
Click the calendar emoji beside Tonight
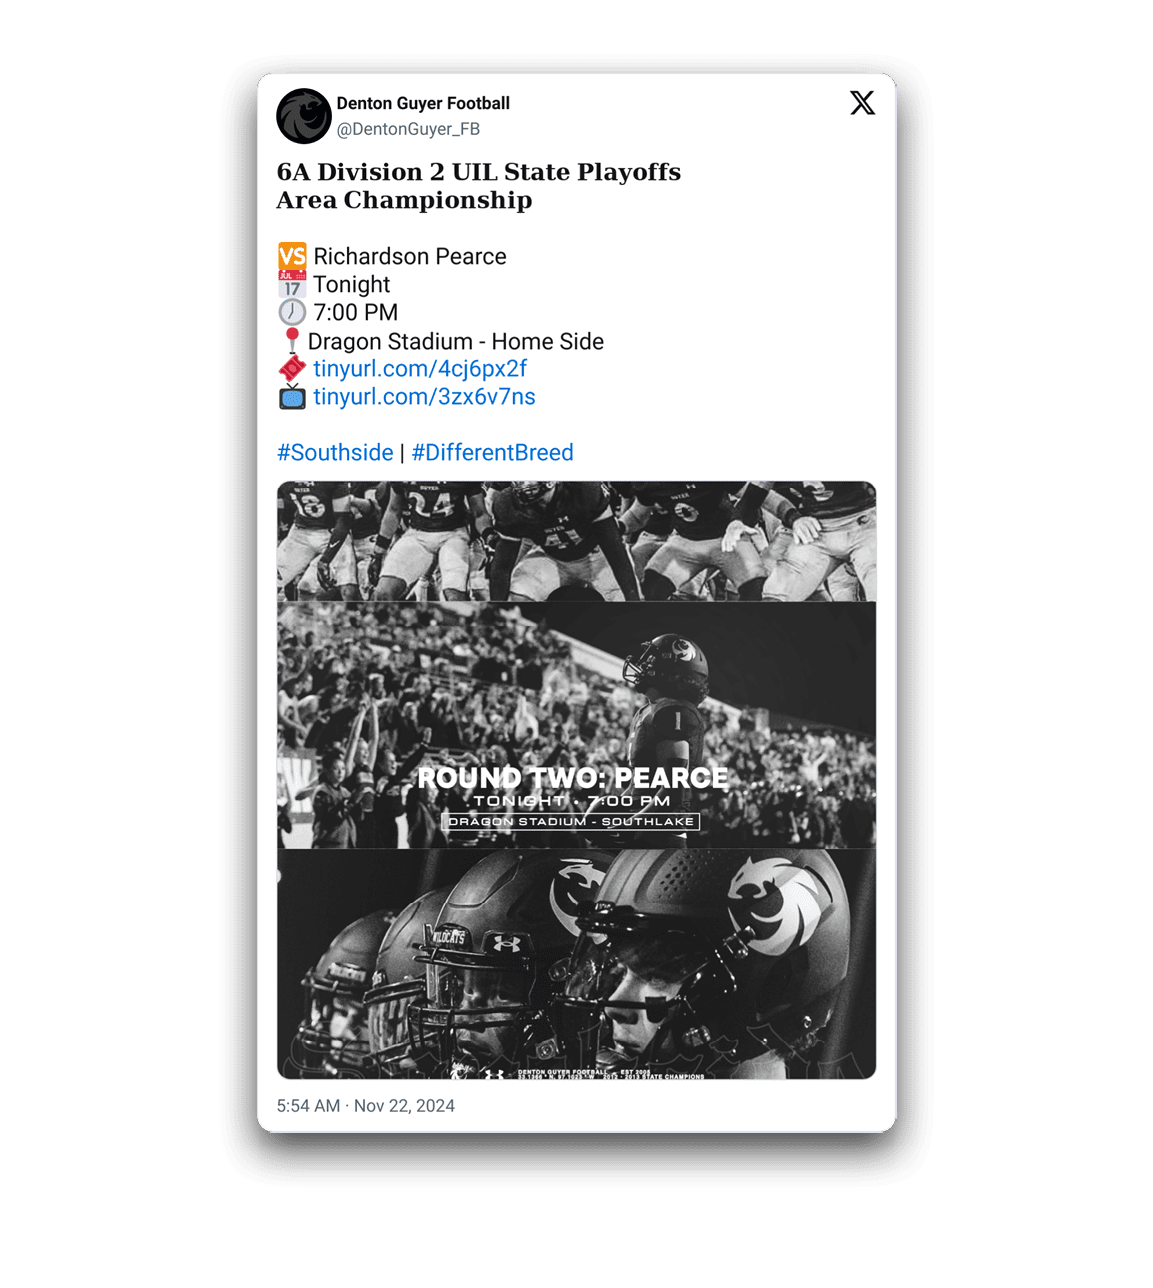[292, 285]
